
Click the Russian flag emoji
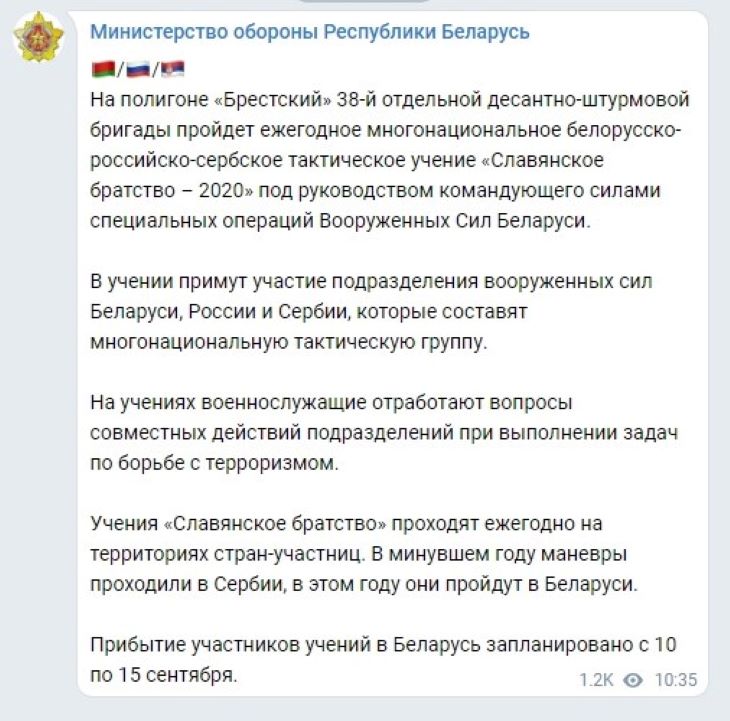point(137,69)
